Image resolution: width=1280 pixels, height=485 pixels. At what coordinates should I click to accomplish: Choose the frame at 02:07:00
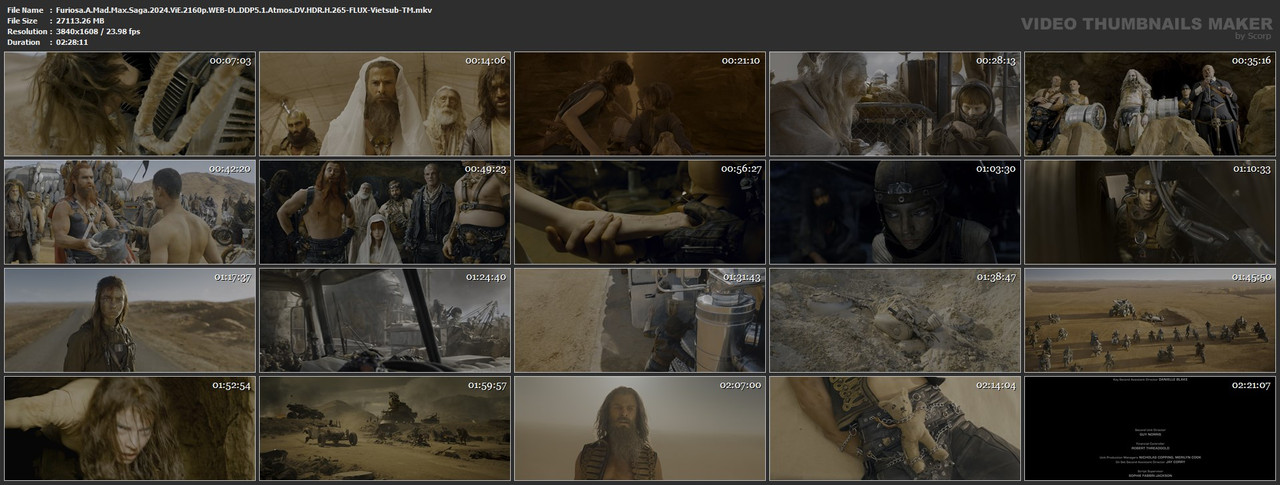click(640, 428)
